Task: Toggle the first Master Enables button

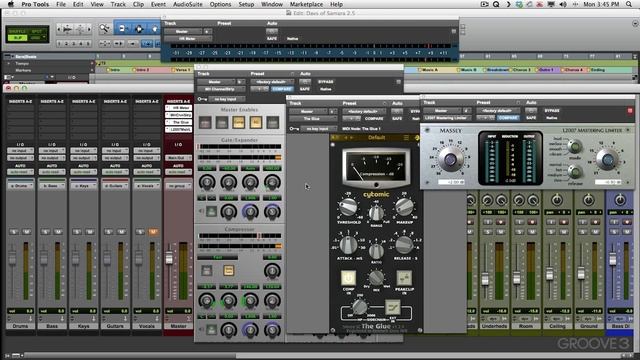Action: tap(205, 122)
